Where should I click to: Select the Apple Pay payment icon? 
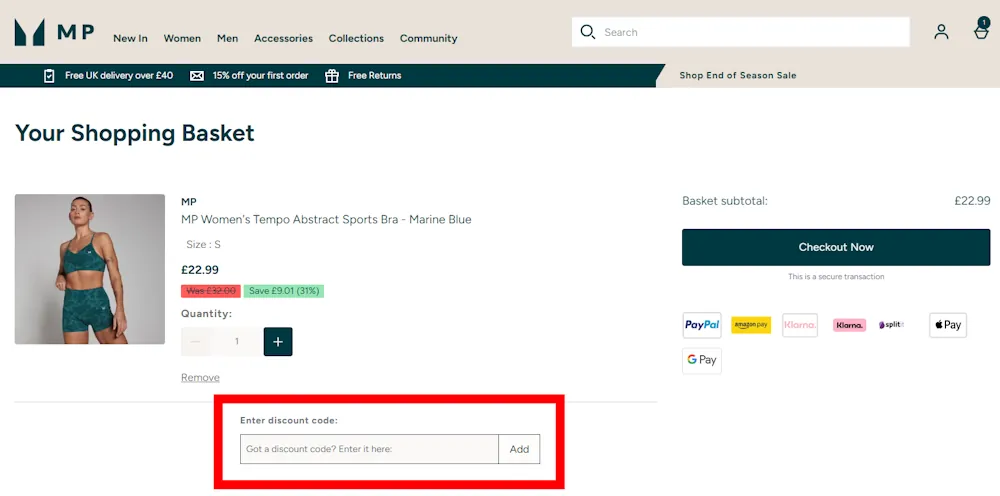[948, 325]
